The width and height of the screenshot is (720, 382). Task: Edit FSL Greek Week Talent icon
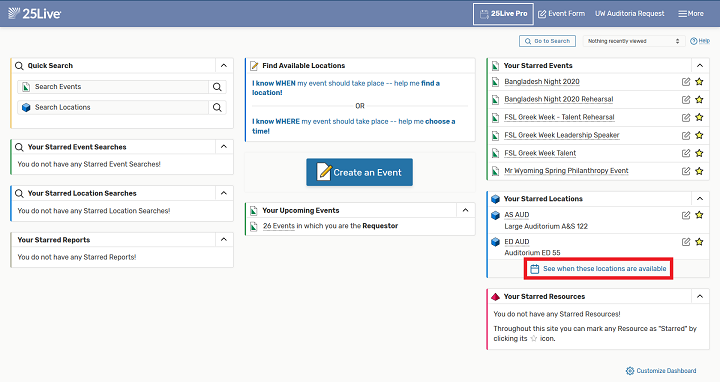click(686, 153)
